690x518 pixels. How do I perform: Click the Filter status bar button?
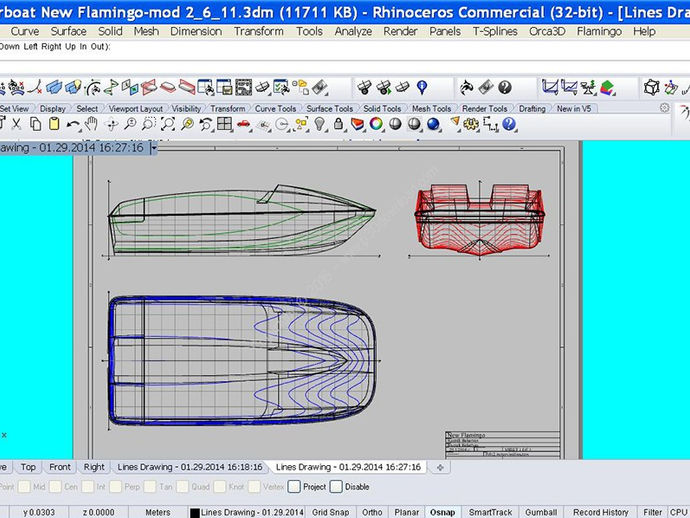click(652, 512)
